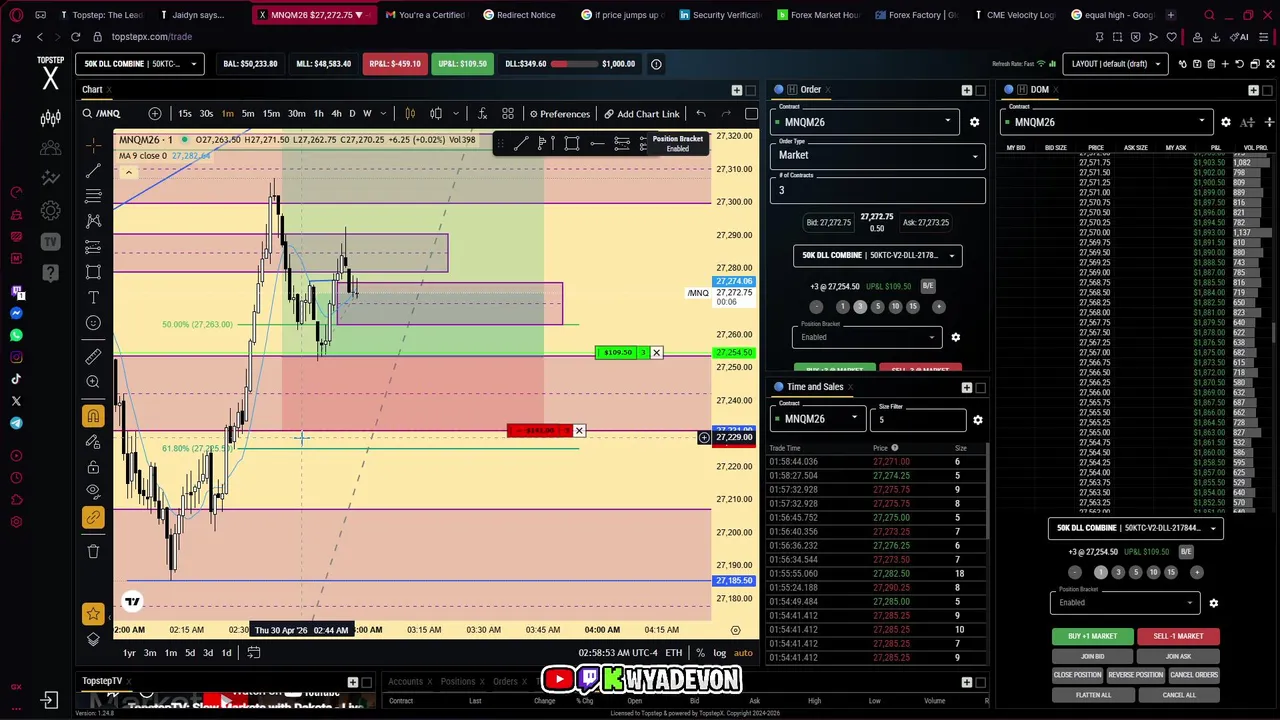The width and height of the screenshot is (1280, 720).
Task: Toggle auto scale on the chart
Action: click(743, 653)
